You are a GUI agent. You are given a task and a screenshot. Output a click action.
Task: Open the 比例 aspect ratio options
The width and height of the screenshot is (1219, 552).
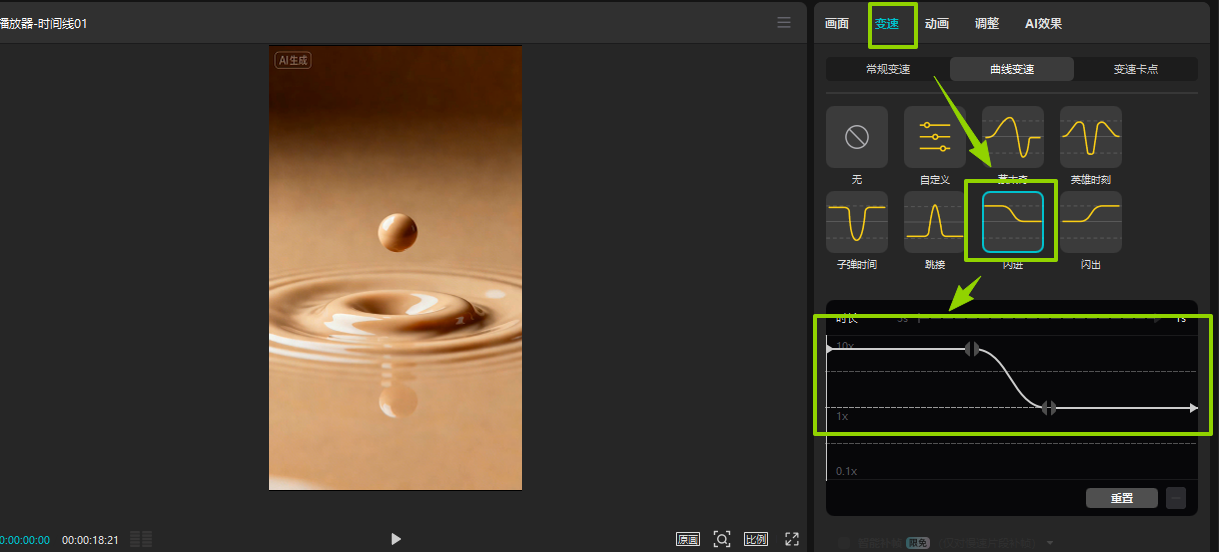click(x=755, y=539)
